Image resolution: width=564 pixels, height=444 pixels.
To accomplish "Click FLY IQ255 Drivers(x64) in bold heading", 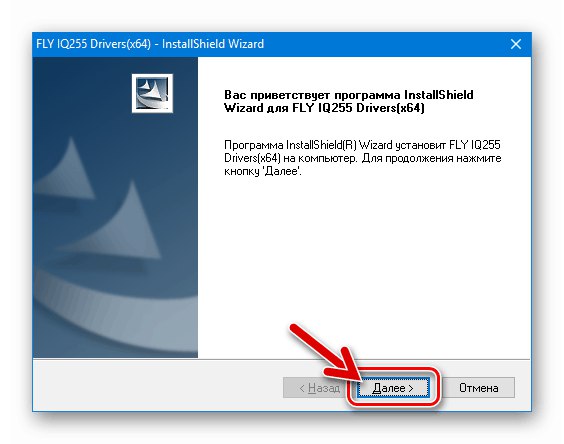I will (x=358, y=108).
